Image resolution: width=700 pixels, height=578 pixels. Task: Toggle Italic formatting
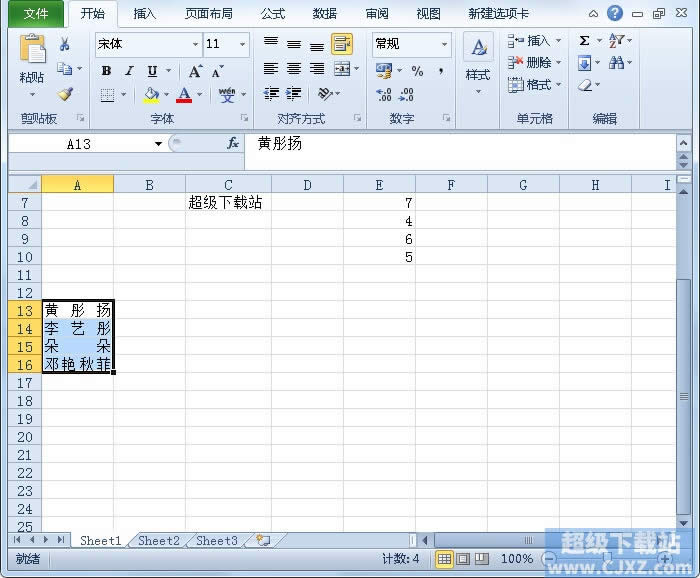click(129, 71)
